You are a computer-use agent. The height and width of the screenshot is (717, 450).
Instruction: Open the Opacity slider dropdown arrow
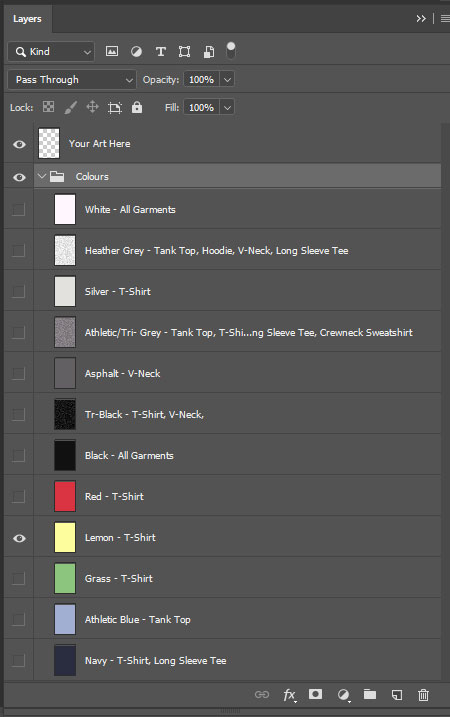[x=227, y=80]
